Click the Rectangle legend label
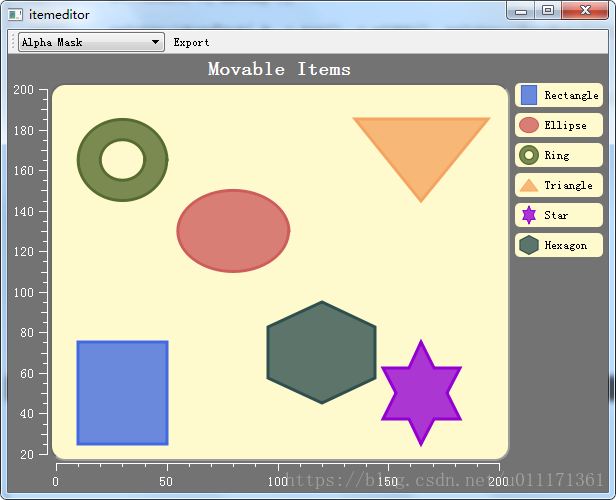The height and width of the screenshot is (500, 616). click(x=571, y=95)
